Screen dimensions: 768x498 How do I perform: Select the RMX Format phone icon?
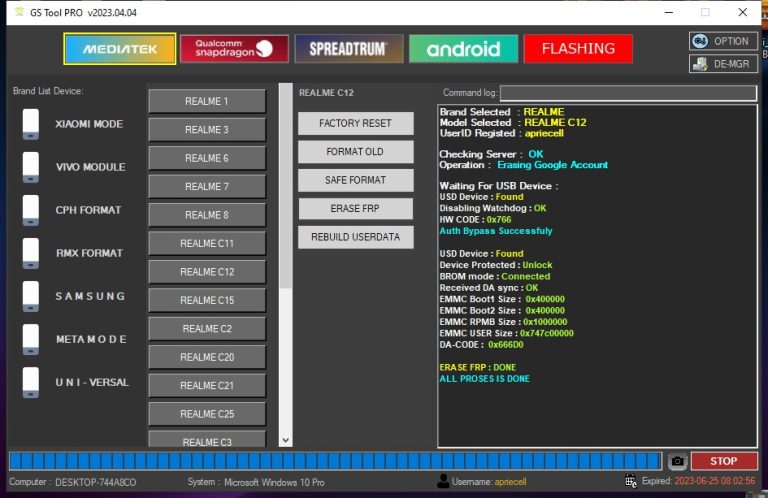pos(30,253)
